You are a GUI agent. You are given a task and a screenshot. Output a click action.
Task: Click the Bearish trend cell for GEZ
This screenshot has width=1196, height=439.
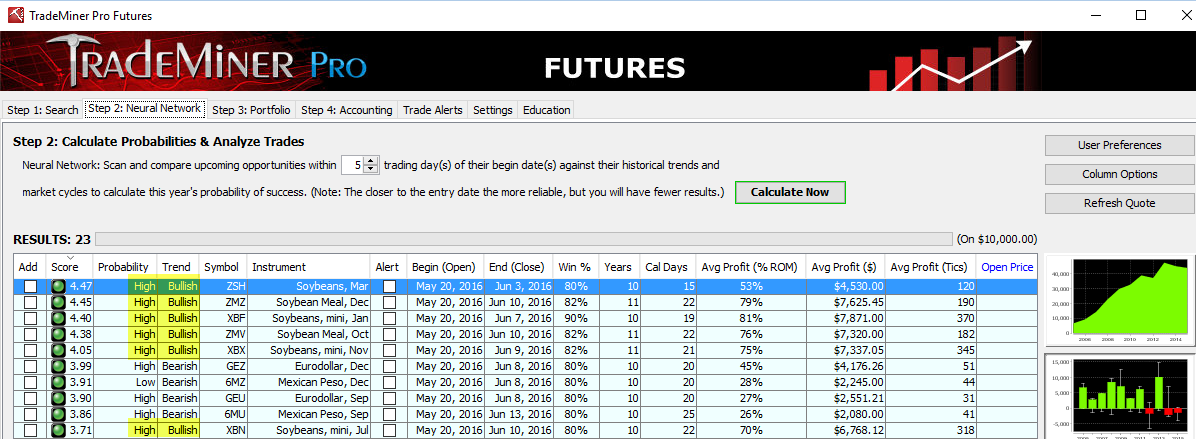click(x=178, y=367)
